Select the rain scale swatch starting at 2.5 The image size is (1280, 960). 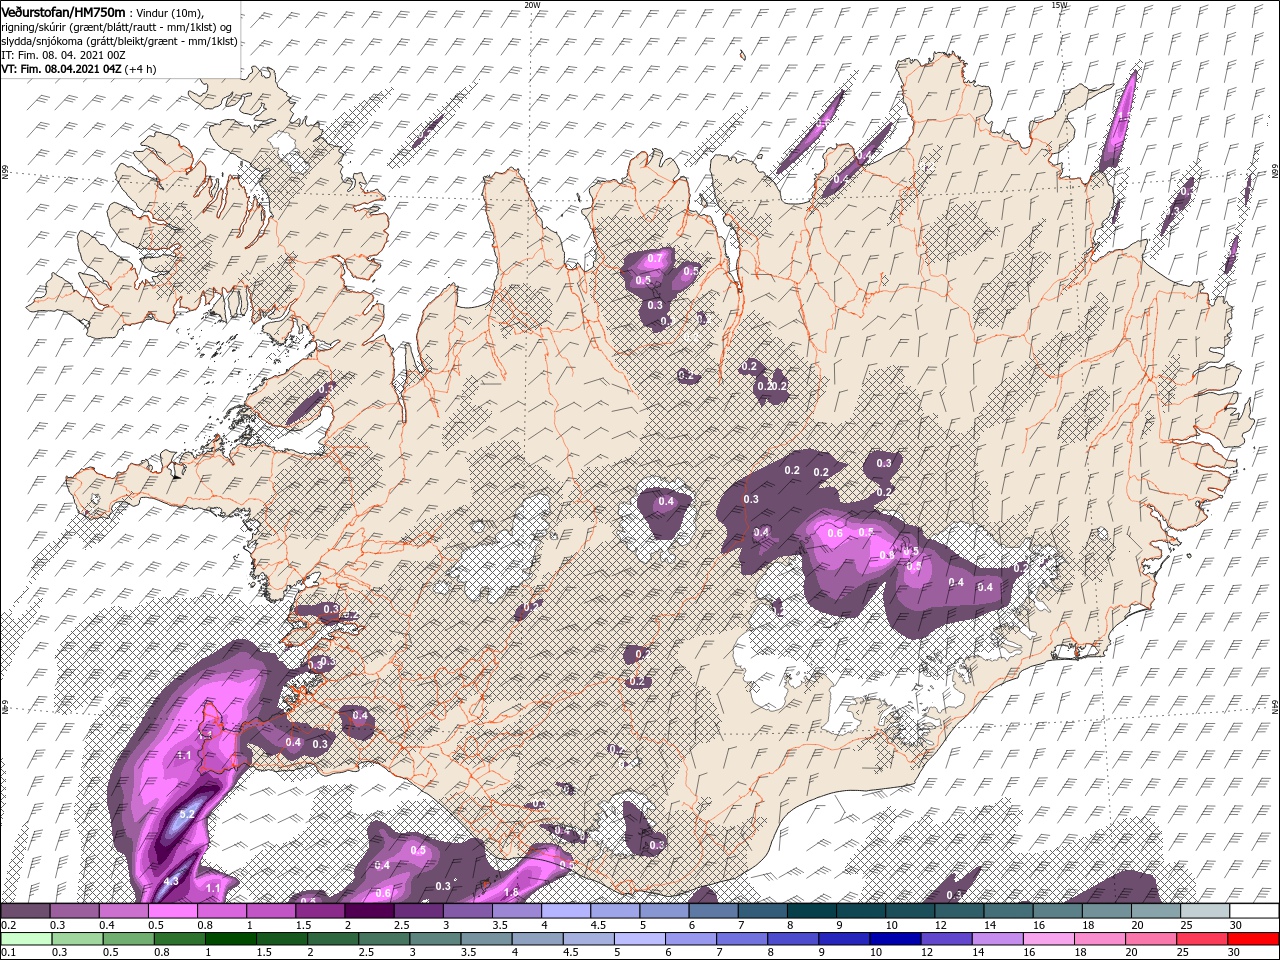[x=383, y=939]
